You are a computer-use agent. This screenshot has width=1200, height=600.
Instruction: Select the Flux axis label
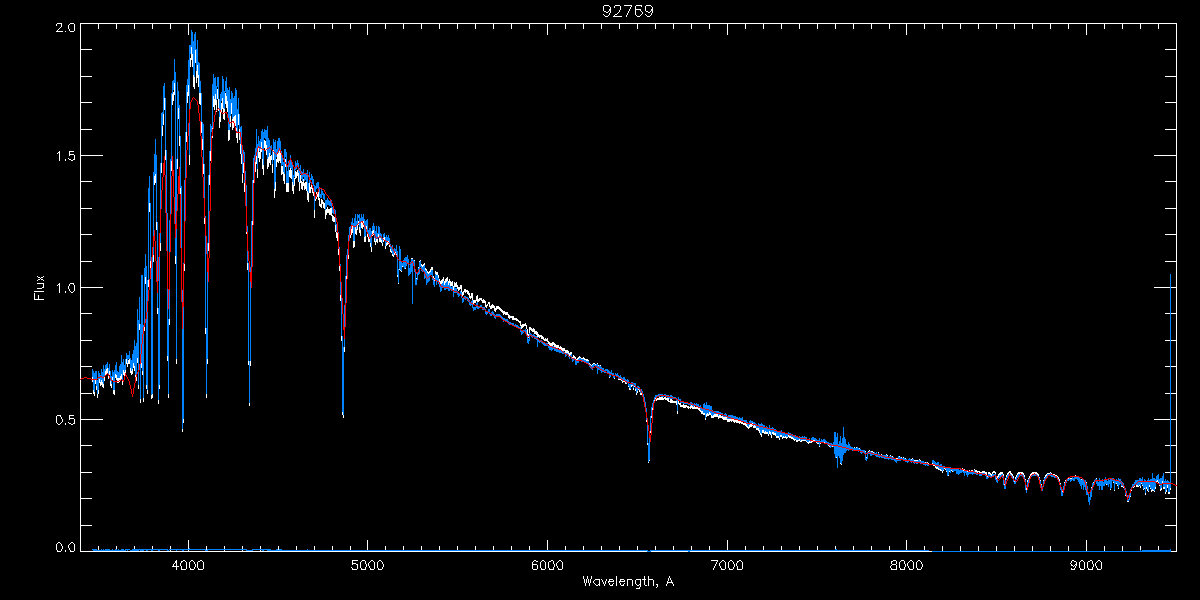click(40, 287)
